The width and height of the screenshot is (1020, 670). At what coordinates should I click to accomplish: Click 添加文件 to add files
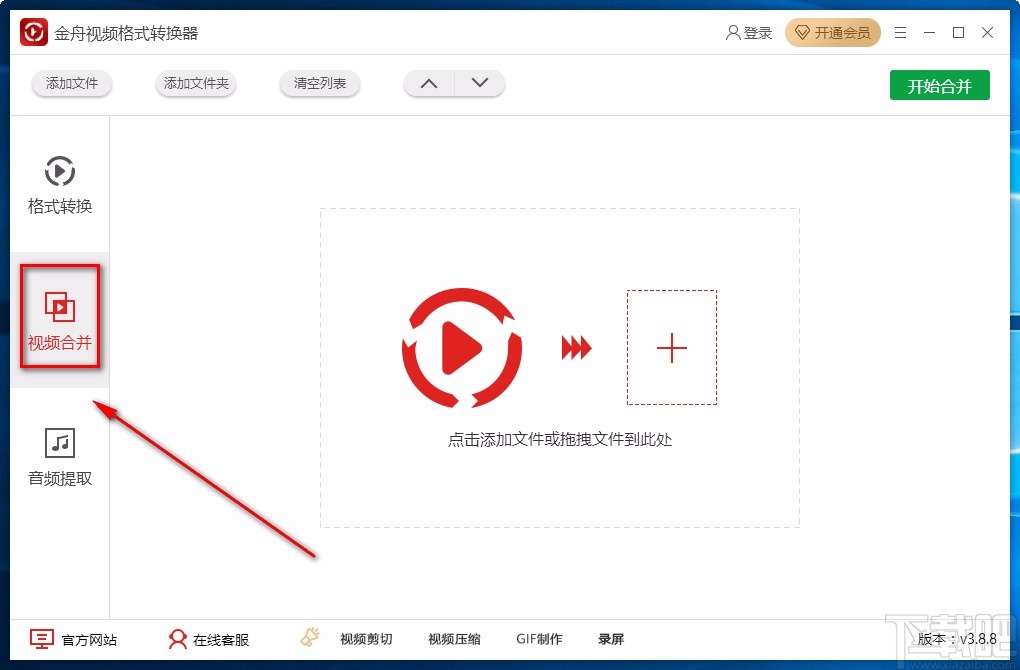pyautogui.click(x=71, y=84)
